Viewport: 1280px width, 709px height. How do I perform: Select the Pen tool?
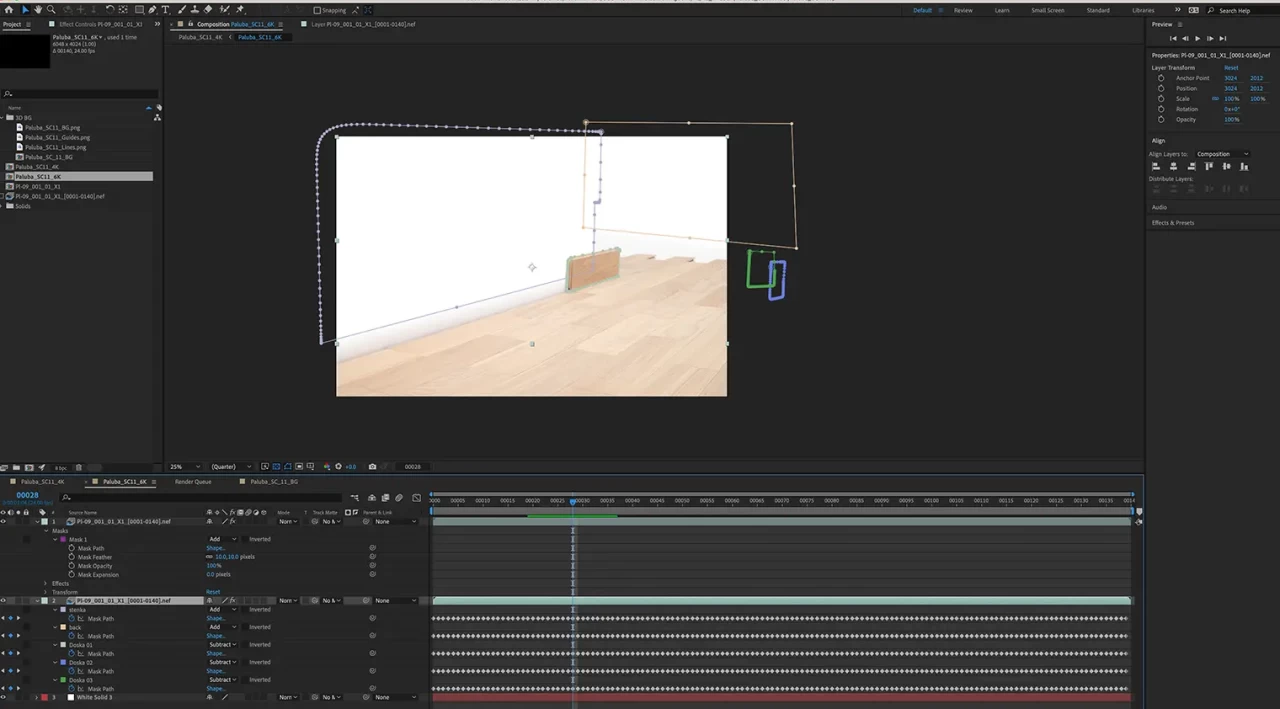click(153, 9)
